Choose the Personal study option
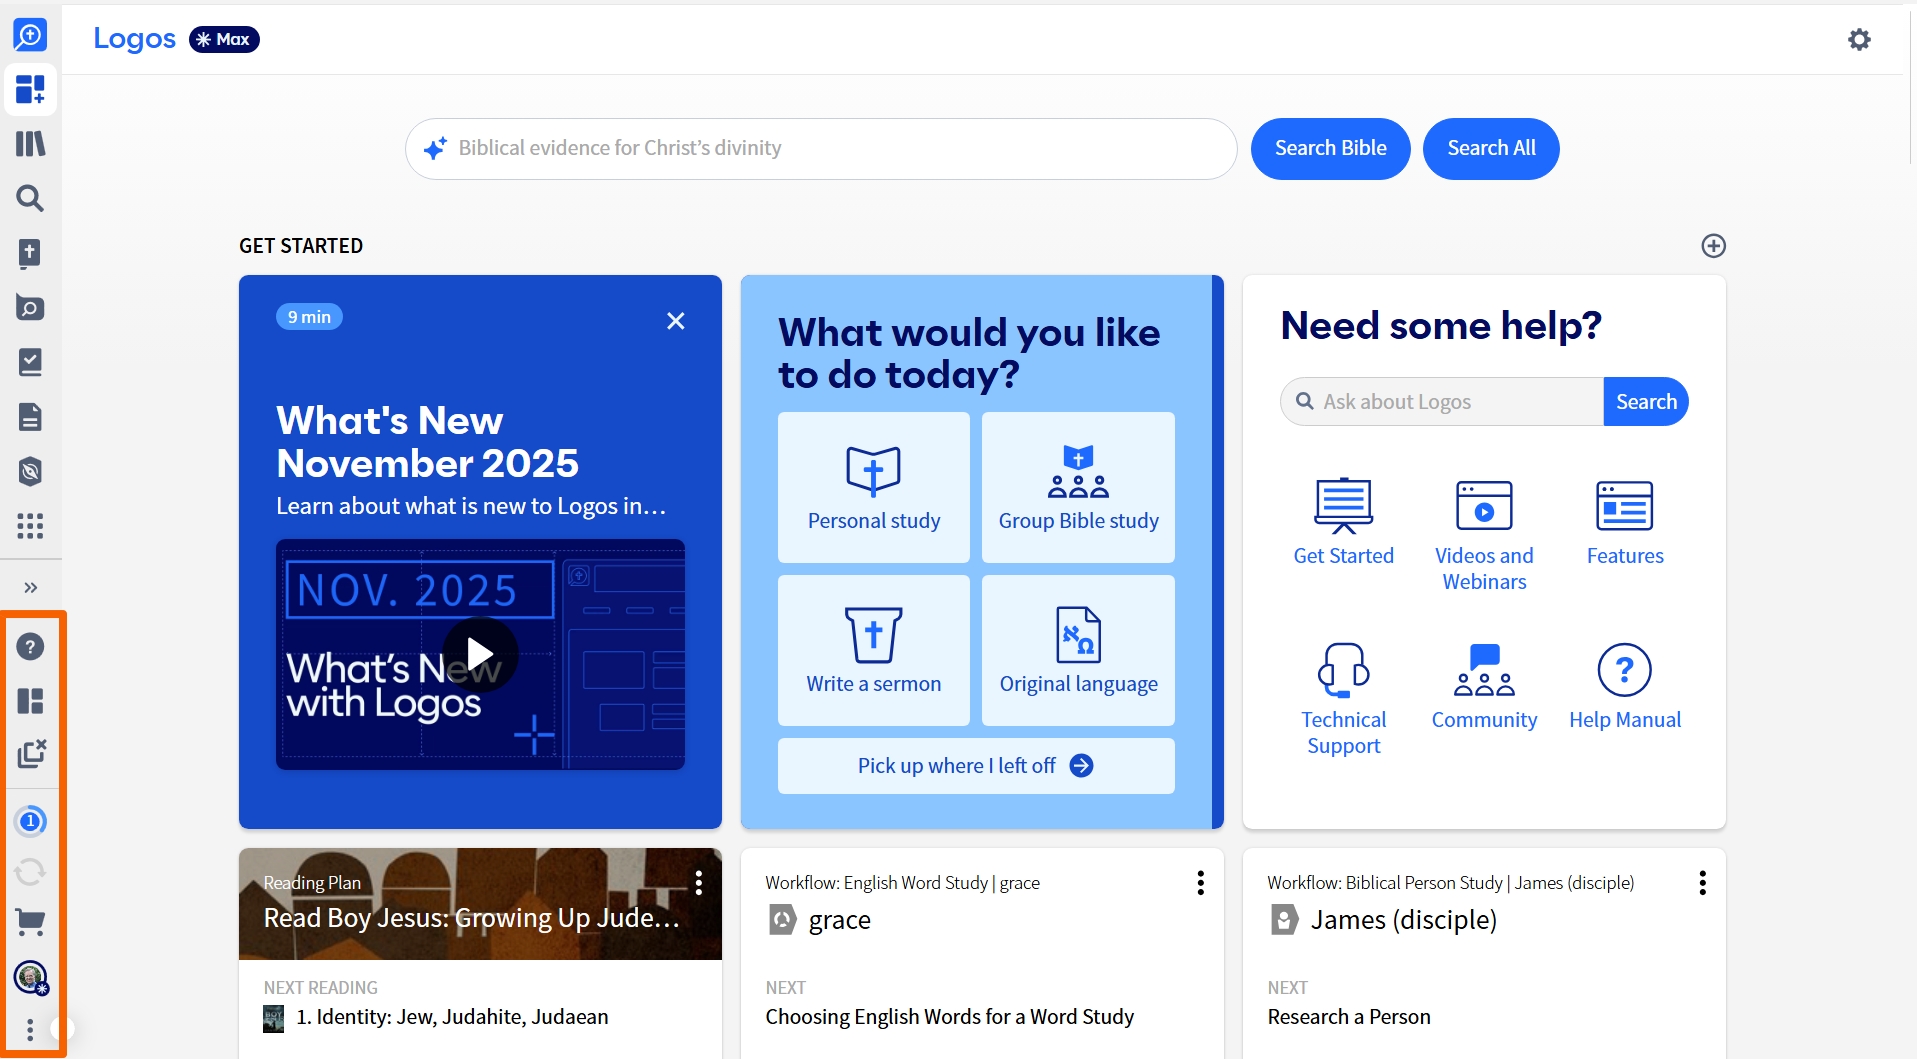This screenshot has width=1917, height=1059. click(874, 487)
